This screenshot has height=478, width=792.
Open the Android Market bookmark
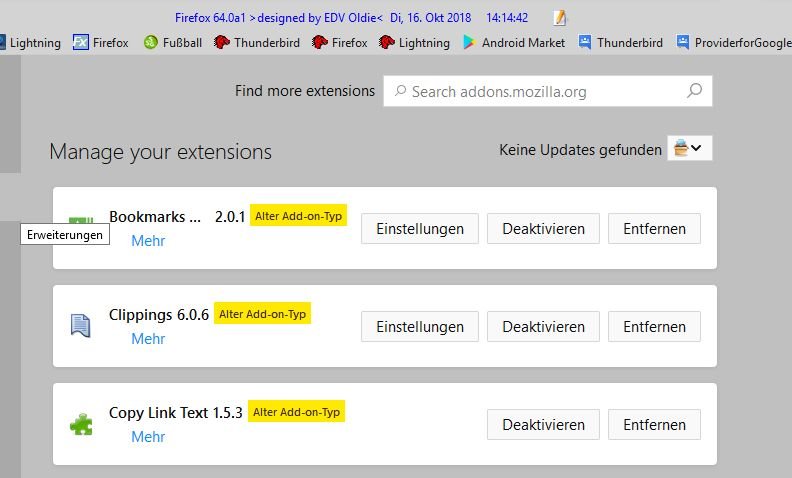tap(513, 43)
